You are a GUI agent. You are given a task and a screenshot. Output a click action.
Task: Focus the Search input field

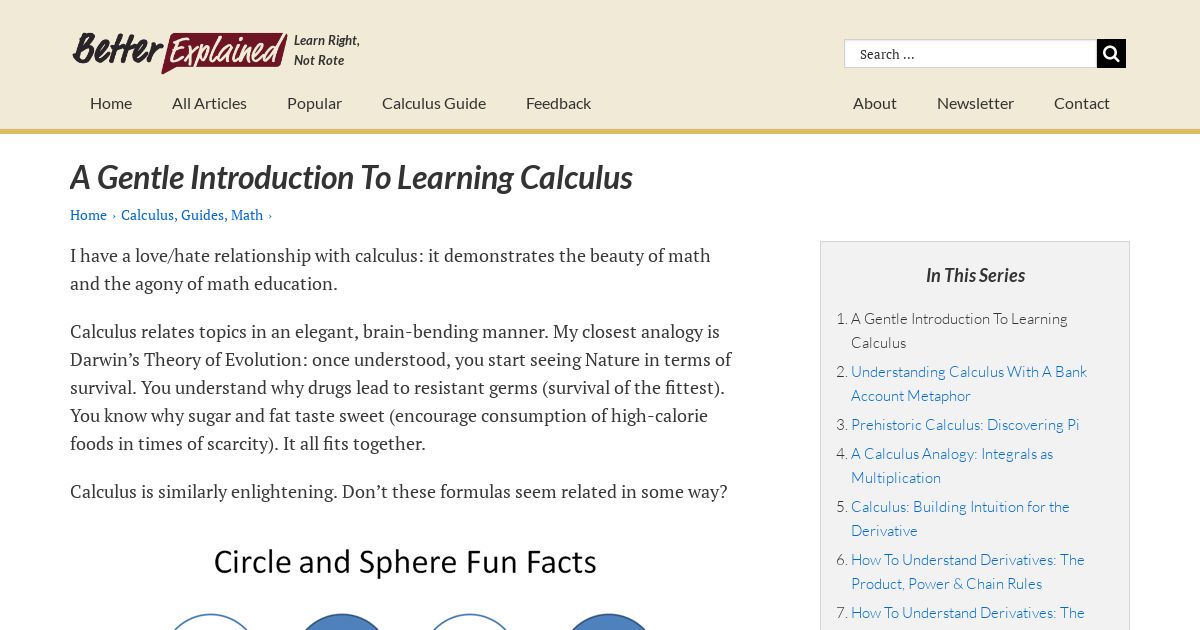(970, 54)
